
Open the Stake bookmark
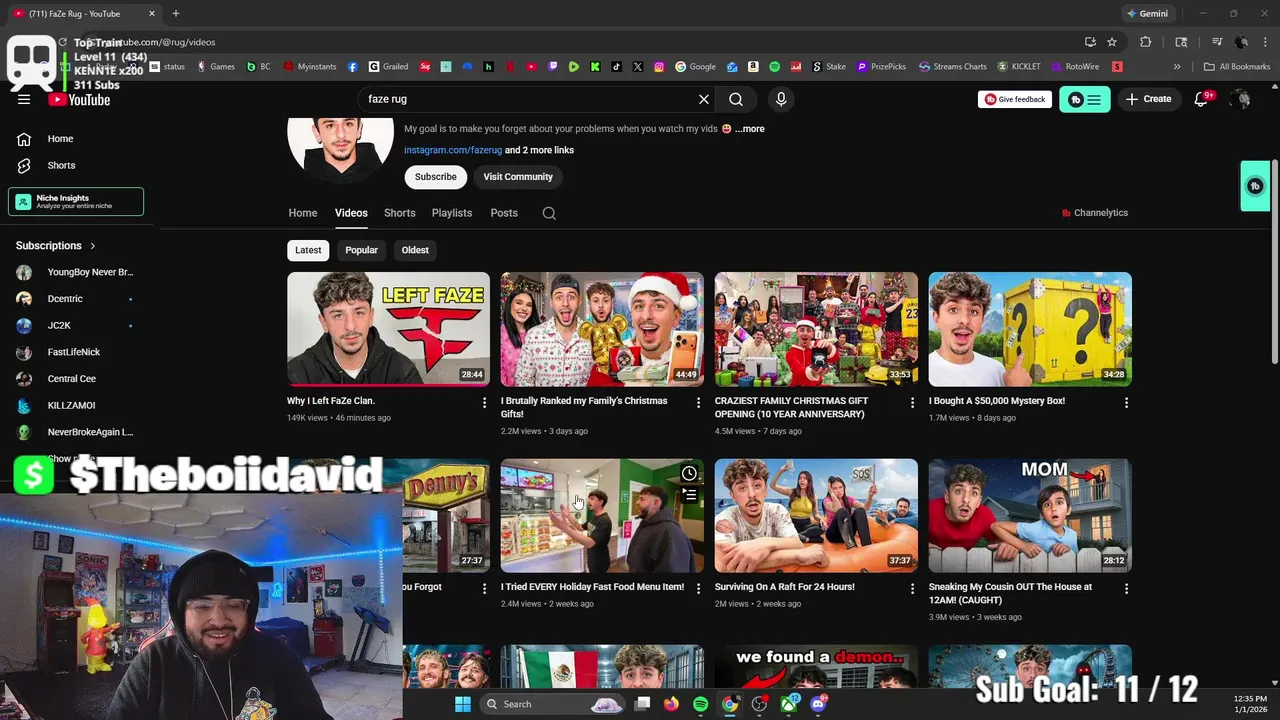tap(828, 67)
